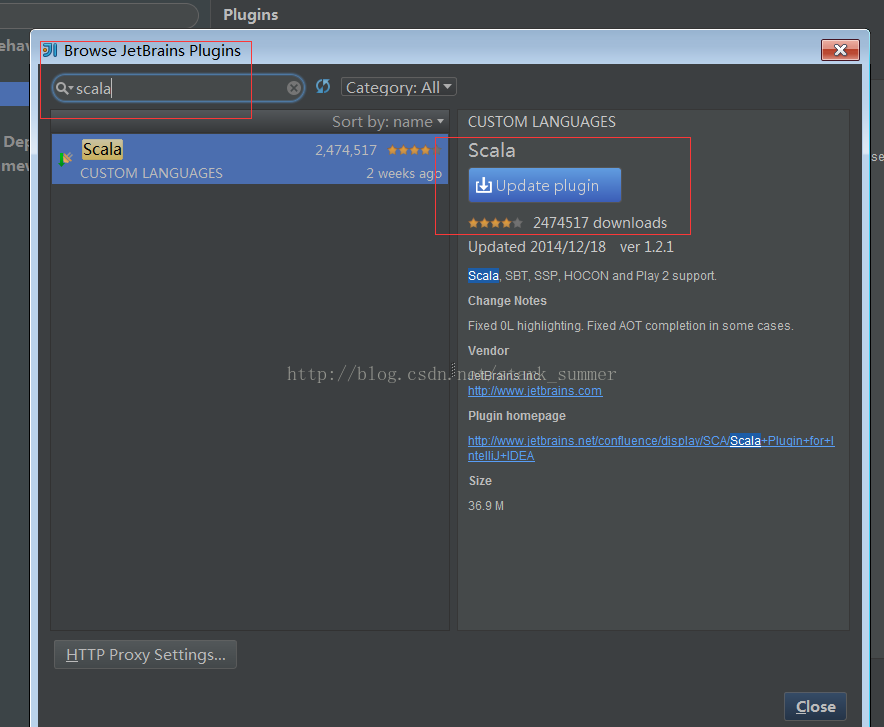Open the Category: All dropdown

coord(398,87)
